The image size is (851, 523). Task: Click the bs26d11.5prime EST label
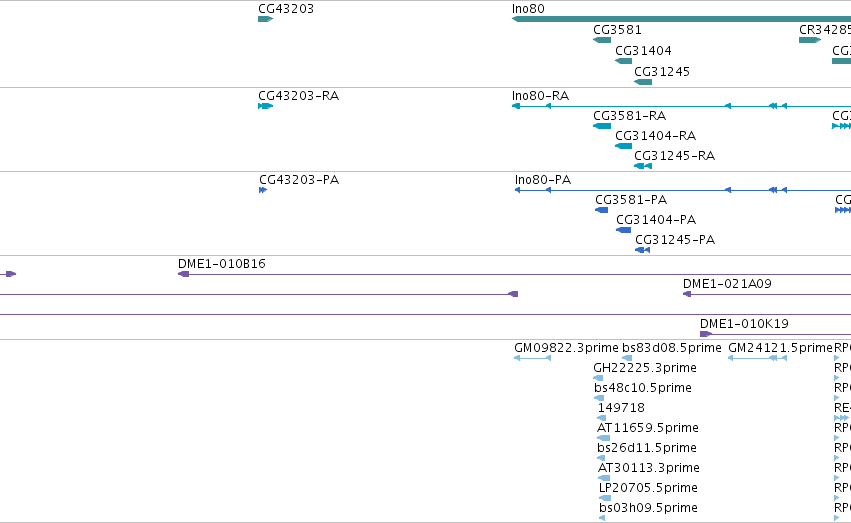pos(646,449)
